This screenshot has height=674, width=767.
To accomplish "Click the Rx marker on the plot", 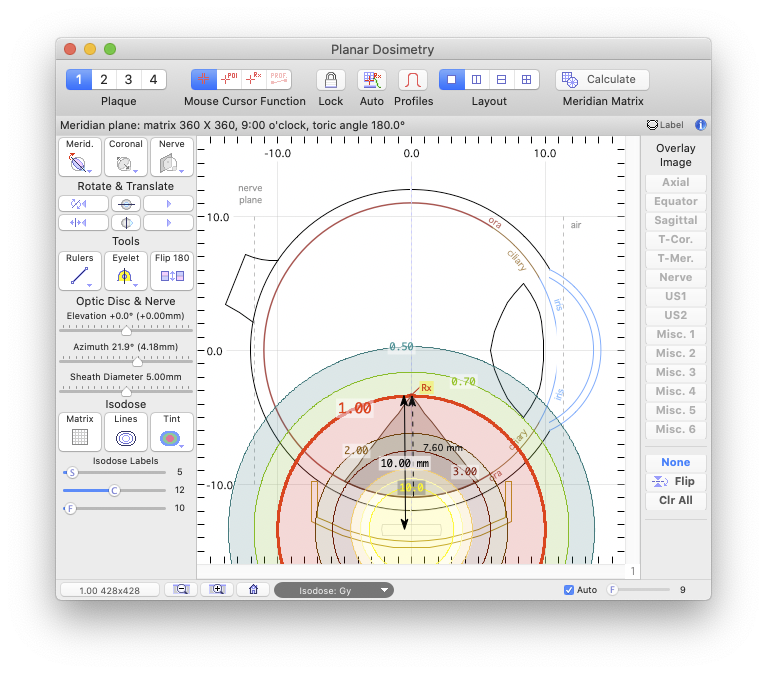I will (x=426, y=388).
